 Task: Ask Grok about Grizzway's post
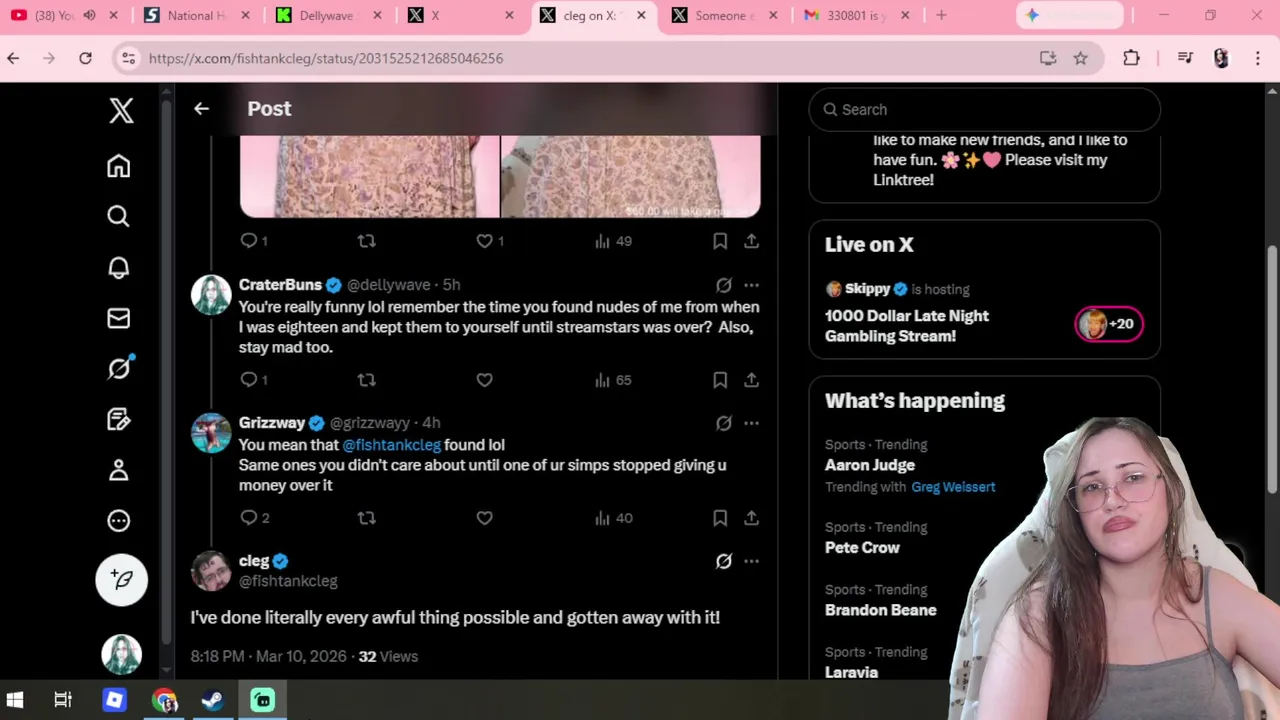coord(724,423)
